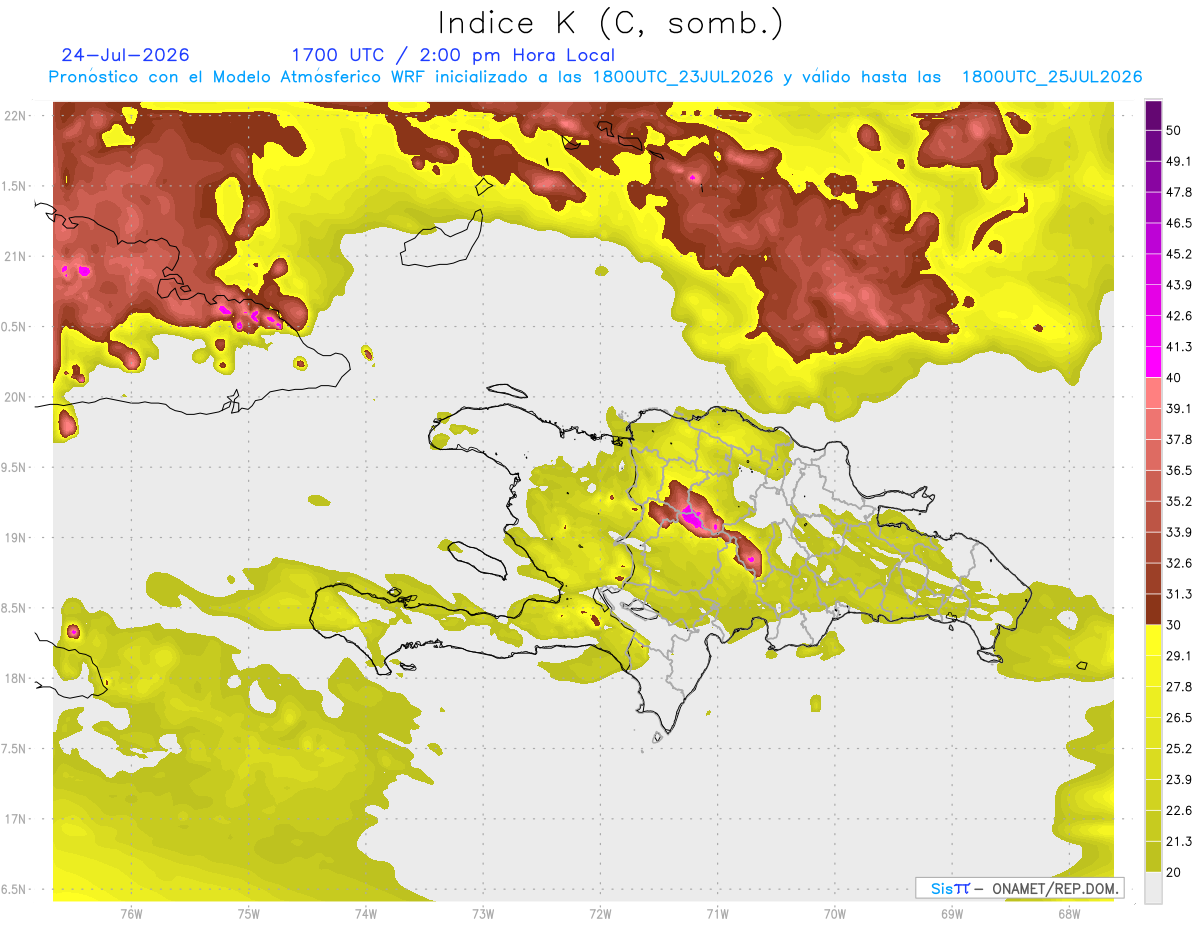Viewport: 1200px width, 927px height.
Task: Click the "46.5" colorbar value
Action: pyautogui.click(x=1179, y=223)
